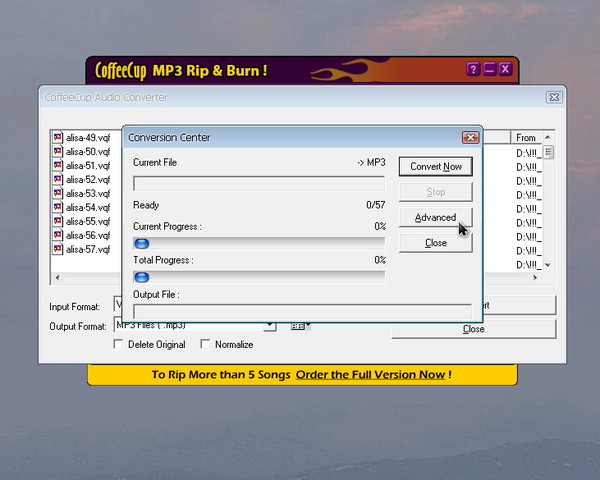Click Close button in Audio Converter window
This screenshot has height=480, width=600.
tap(474, 329)
